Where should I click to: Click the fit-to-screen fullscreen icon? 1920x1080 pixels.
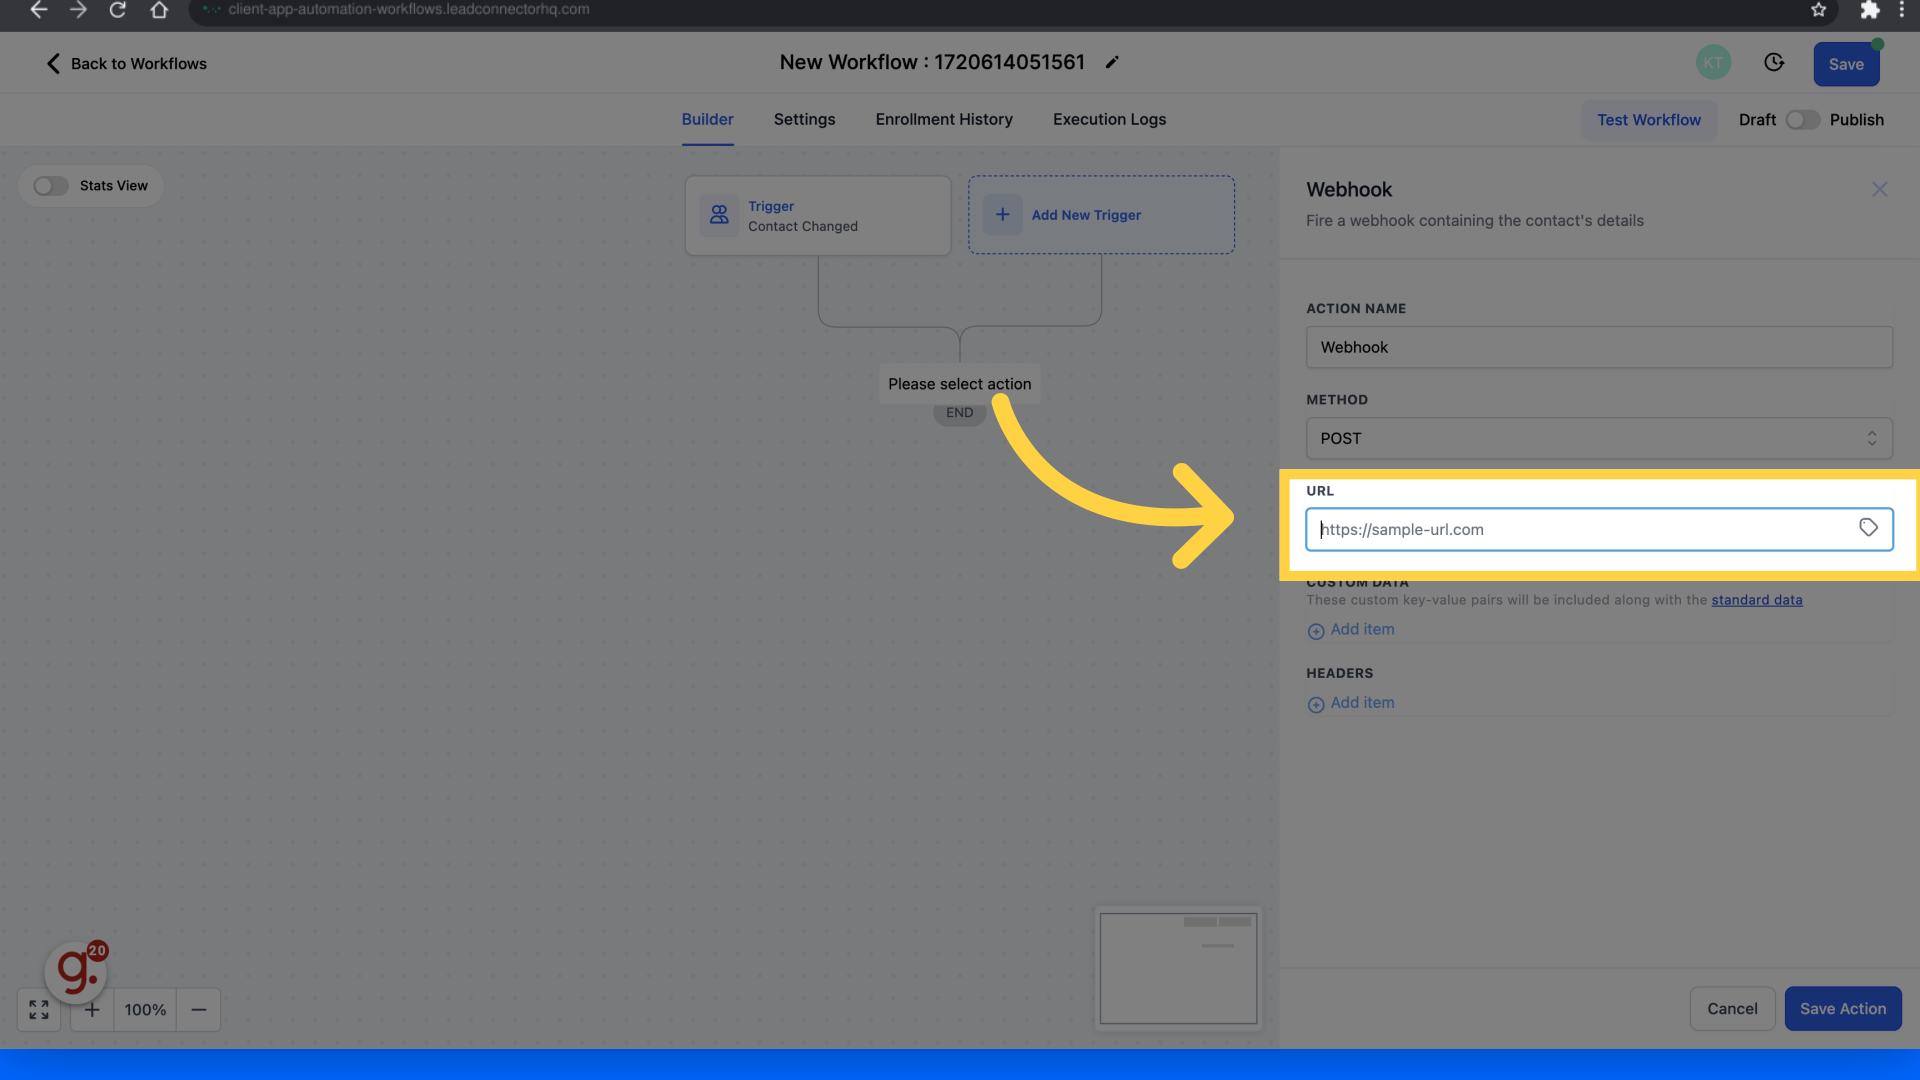click(x=39, y=1010)
